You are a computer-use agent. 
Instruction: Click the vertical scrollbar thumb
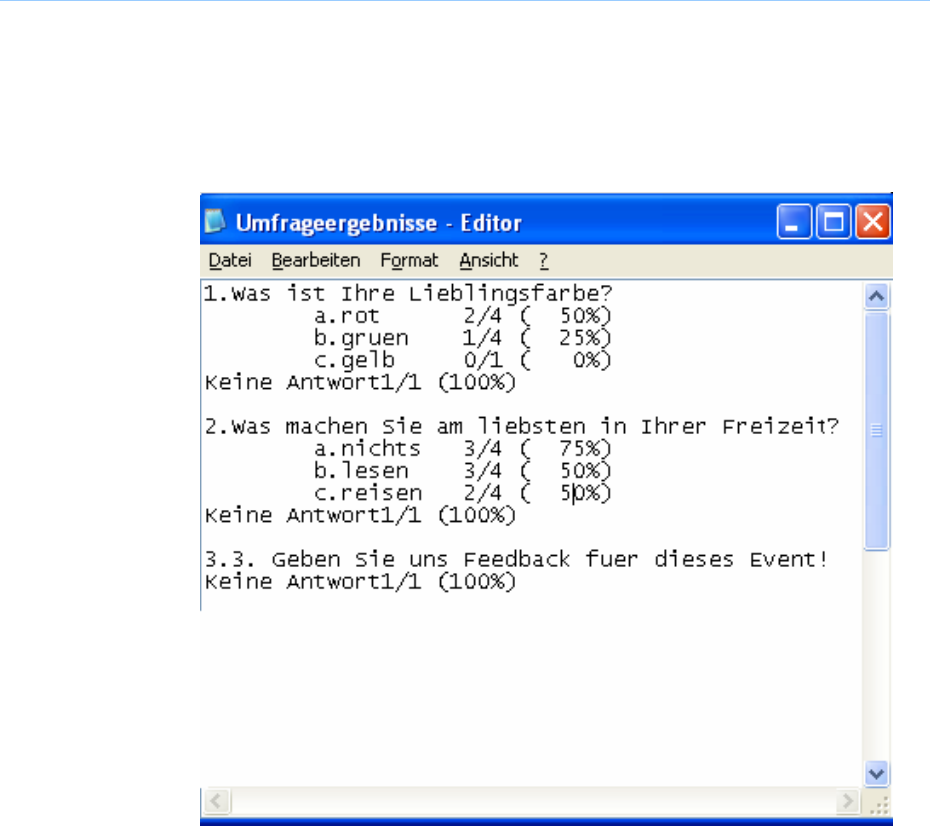[x=877, y=431]
